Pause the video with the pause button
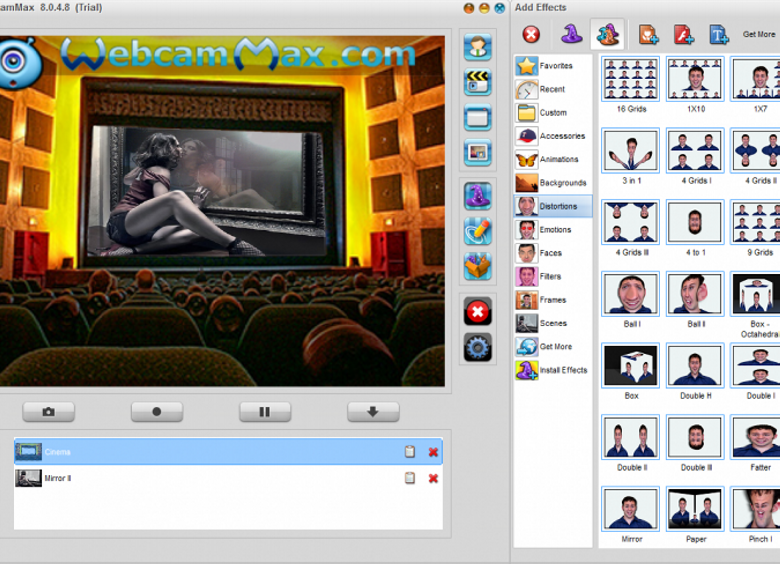Screen dimensions: 780x564 (265, 412)
